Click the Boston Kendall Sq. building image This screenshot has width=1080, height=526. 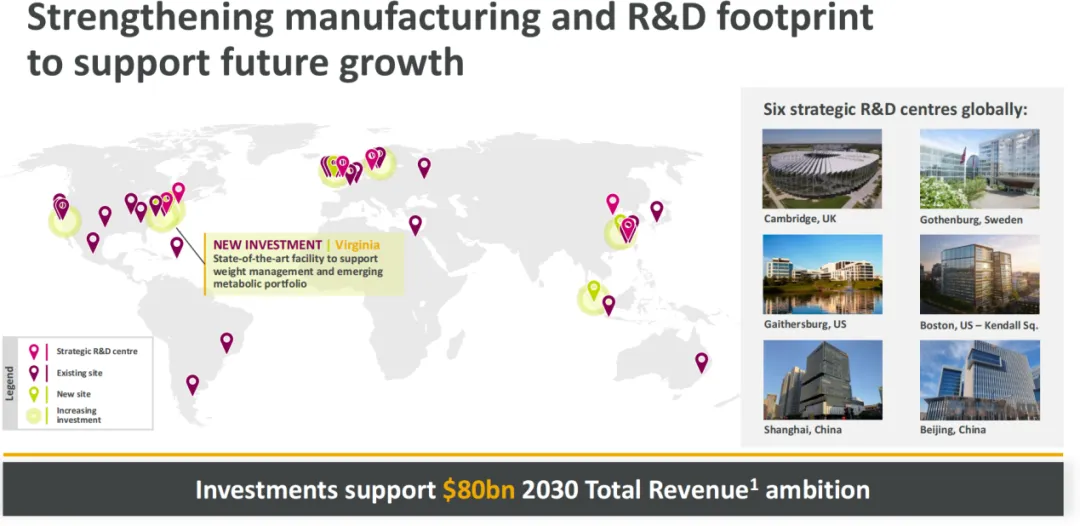click(x=979, y=275)
